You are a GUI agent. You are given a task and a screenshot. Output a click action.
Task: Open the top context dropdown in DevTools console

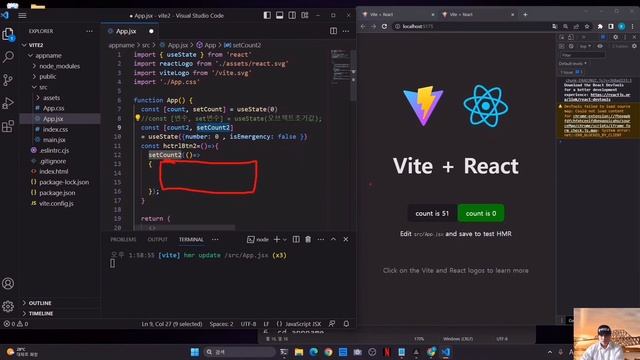coord(585,46)
